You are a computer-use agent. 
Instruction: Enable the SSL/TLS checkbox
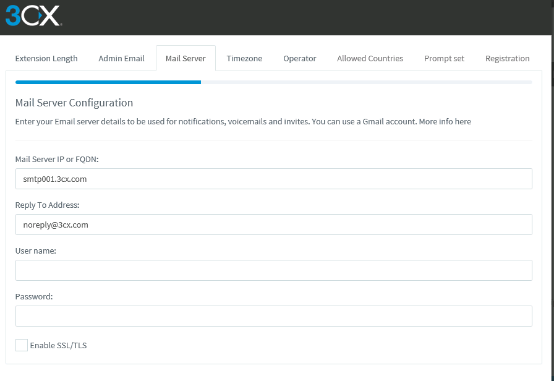pyautogui.click(x=21, y=345)
